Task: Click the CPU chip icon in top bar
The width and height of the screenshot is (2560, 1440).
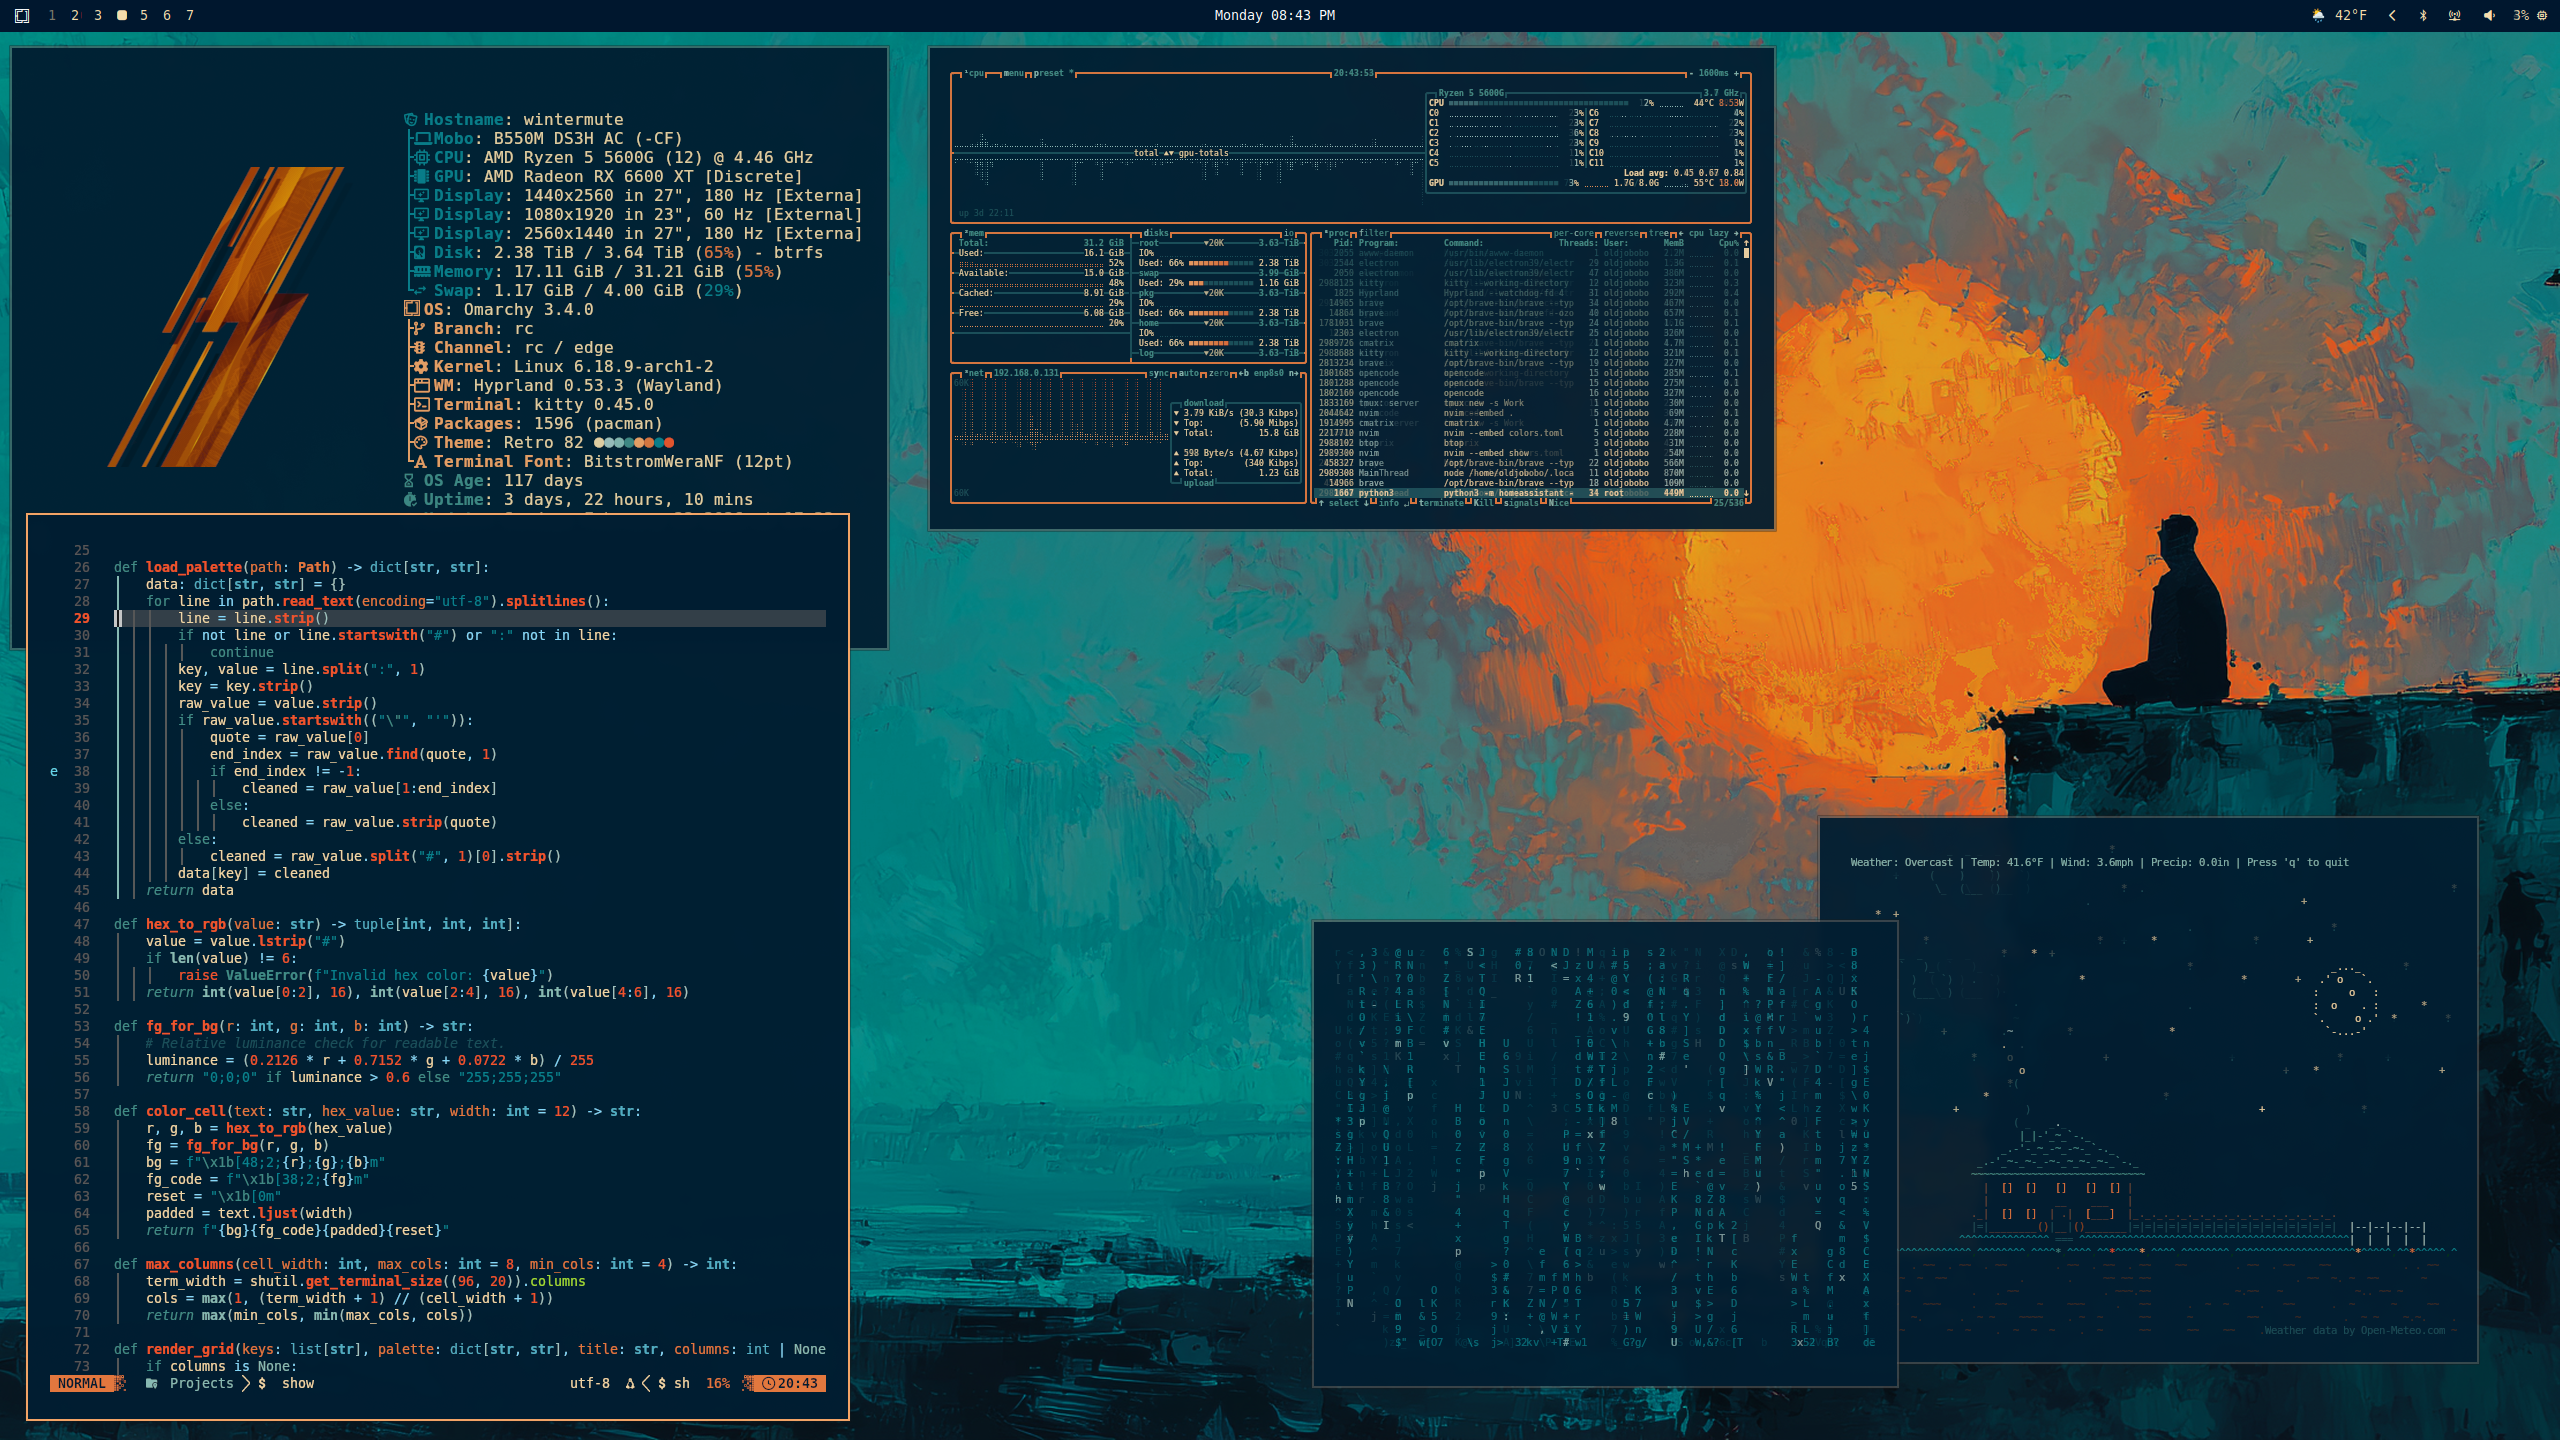Action: tap(2541, 15)
